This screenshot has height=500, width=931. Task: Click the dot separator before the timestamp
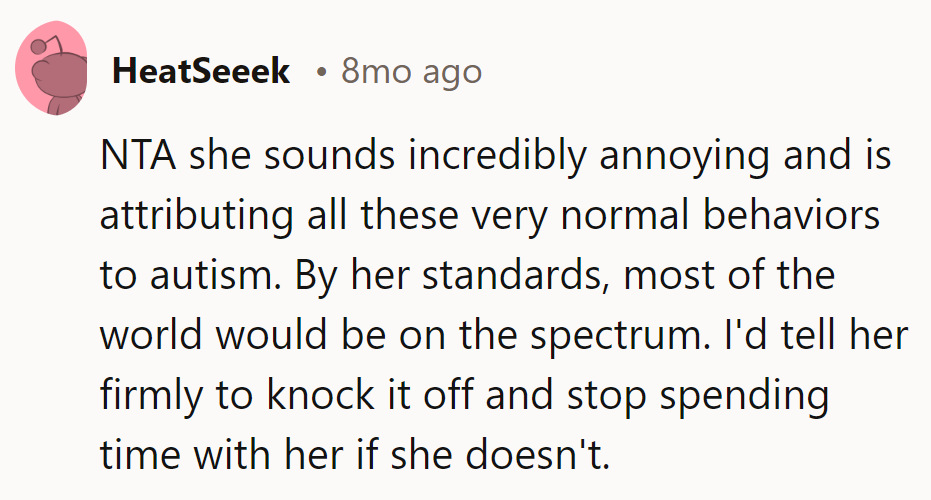click(x=321, y=73)
